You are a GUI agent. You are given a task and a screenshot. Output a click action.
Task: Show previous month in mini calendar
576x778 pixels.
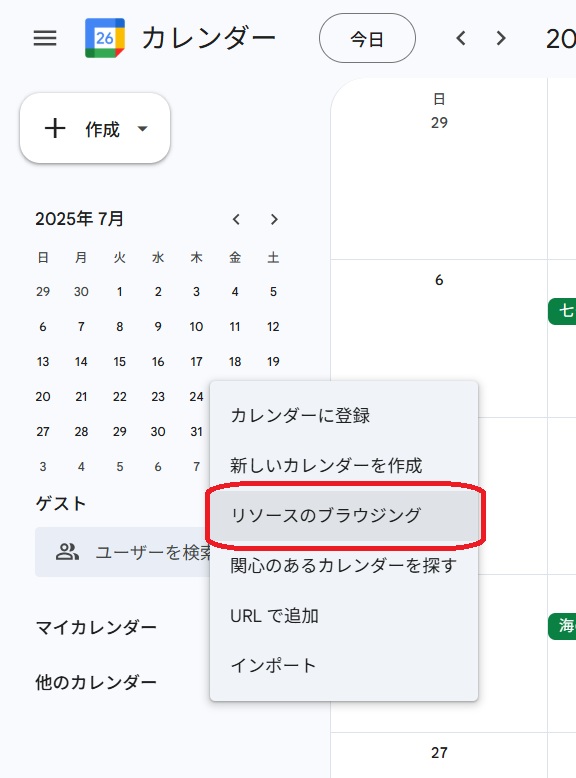(x=236, y=219)
